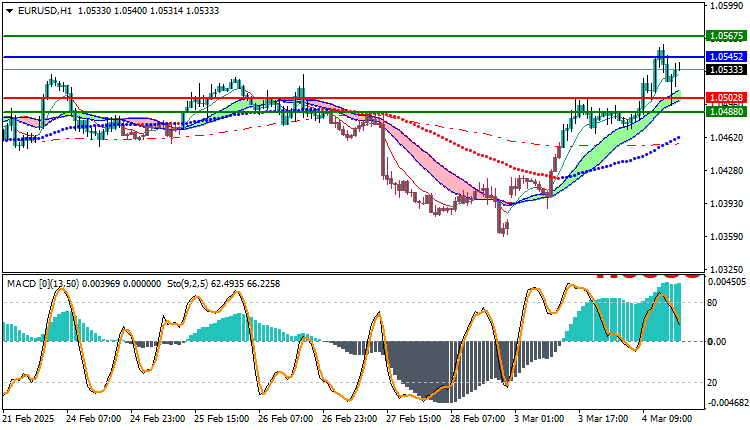The image size is (750, 430).
Task: Click the 4 Mar 09:00 time label
Action: point(667,419)
